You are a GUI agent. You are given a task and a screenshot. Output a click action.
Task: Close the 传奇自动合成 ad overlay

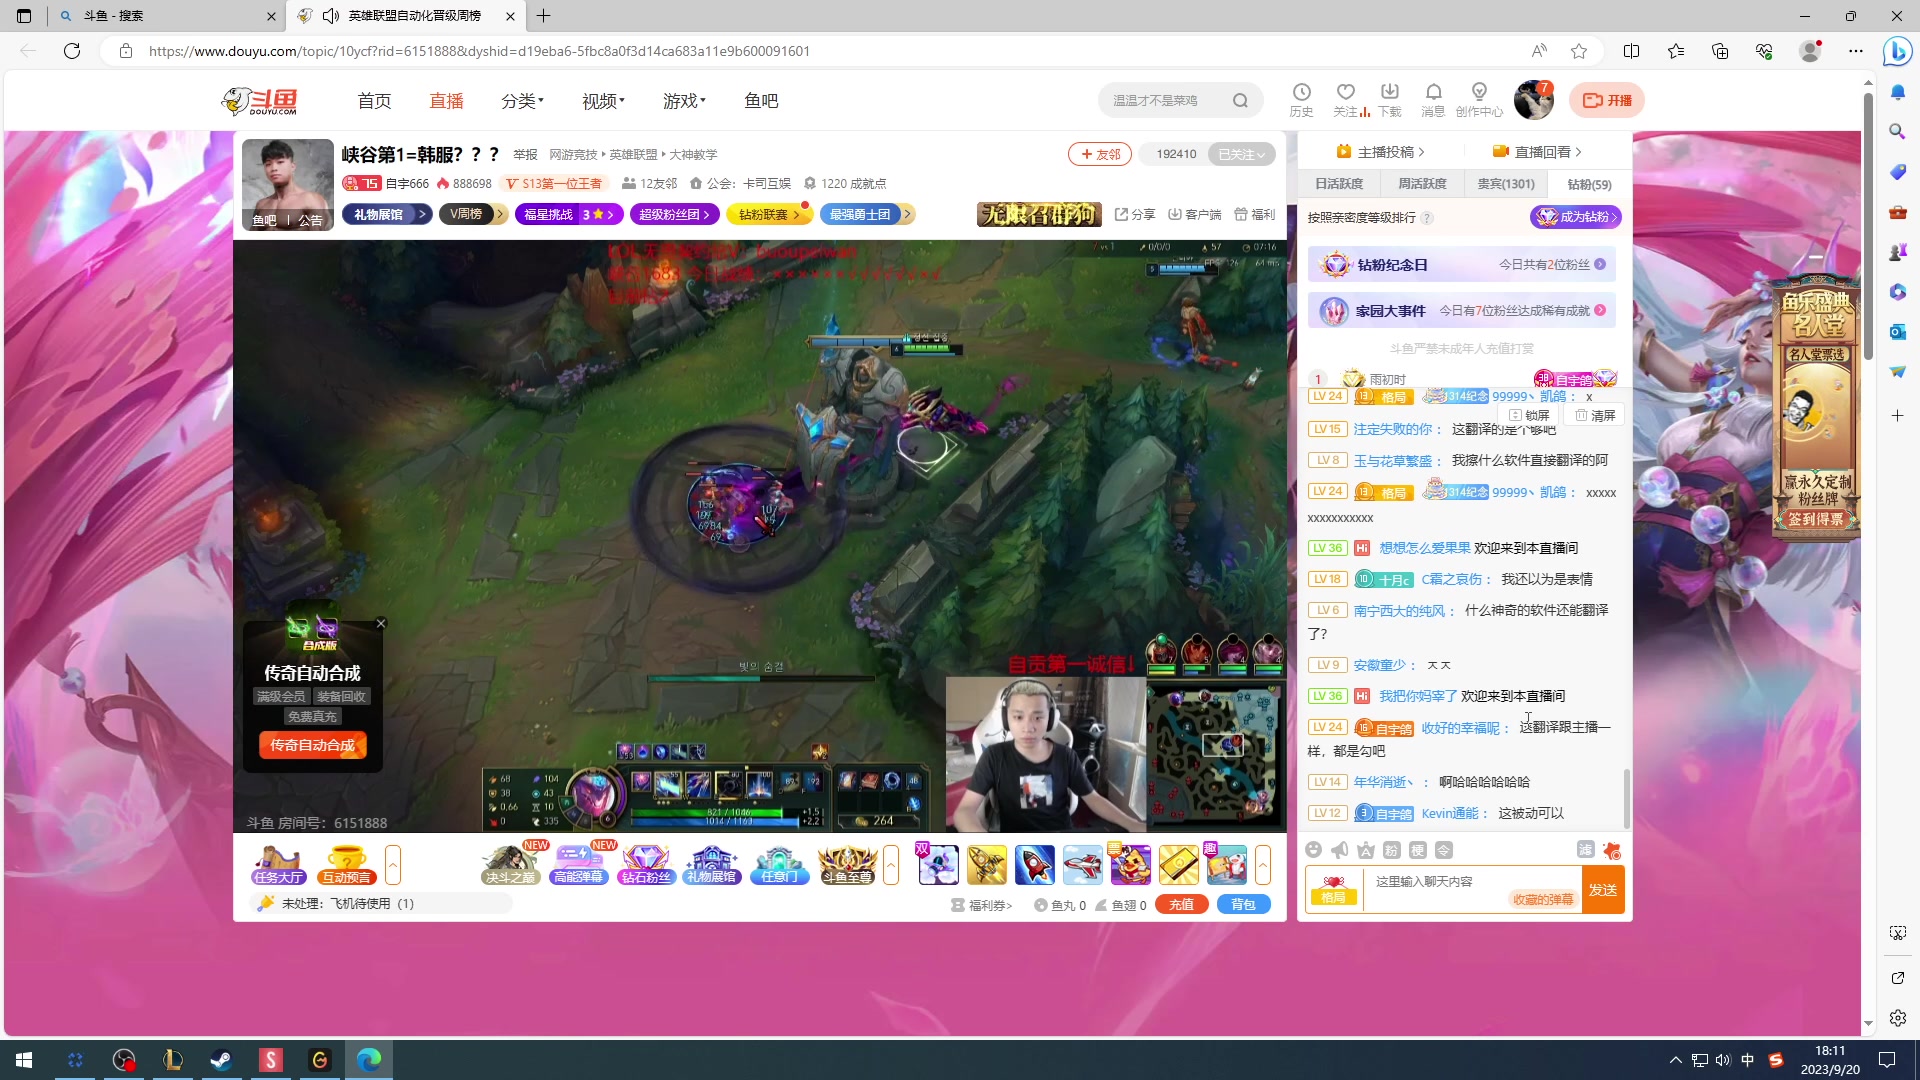click(x=381, y=623)
